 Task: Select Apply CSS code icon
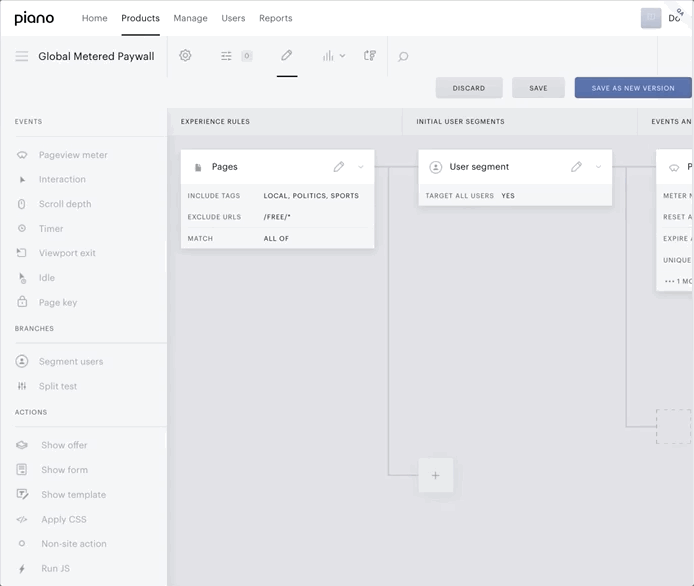coord(22,519)
